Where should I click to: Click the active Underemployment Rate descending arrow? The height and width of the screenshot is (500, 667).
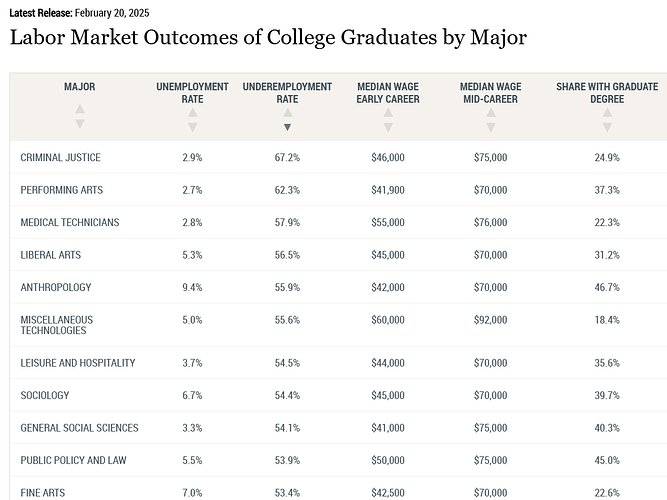point(287,127)
